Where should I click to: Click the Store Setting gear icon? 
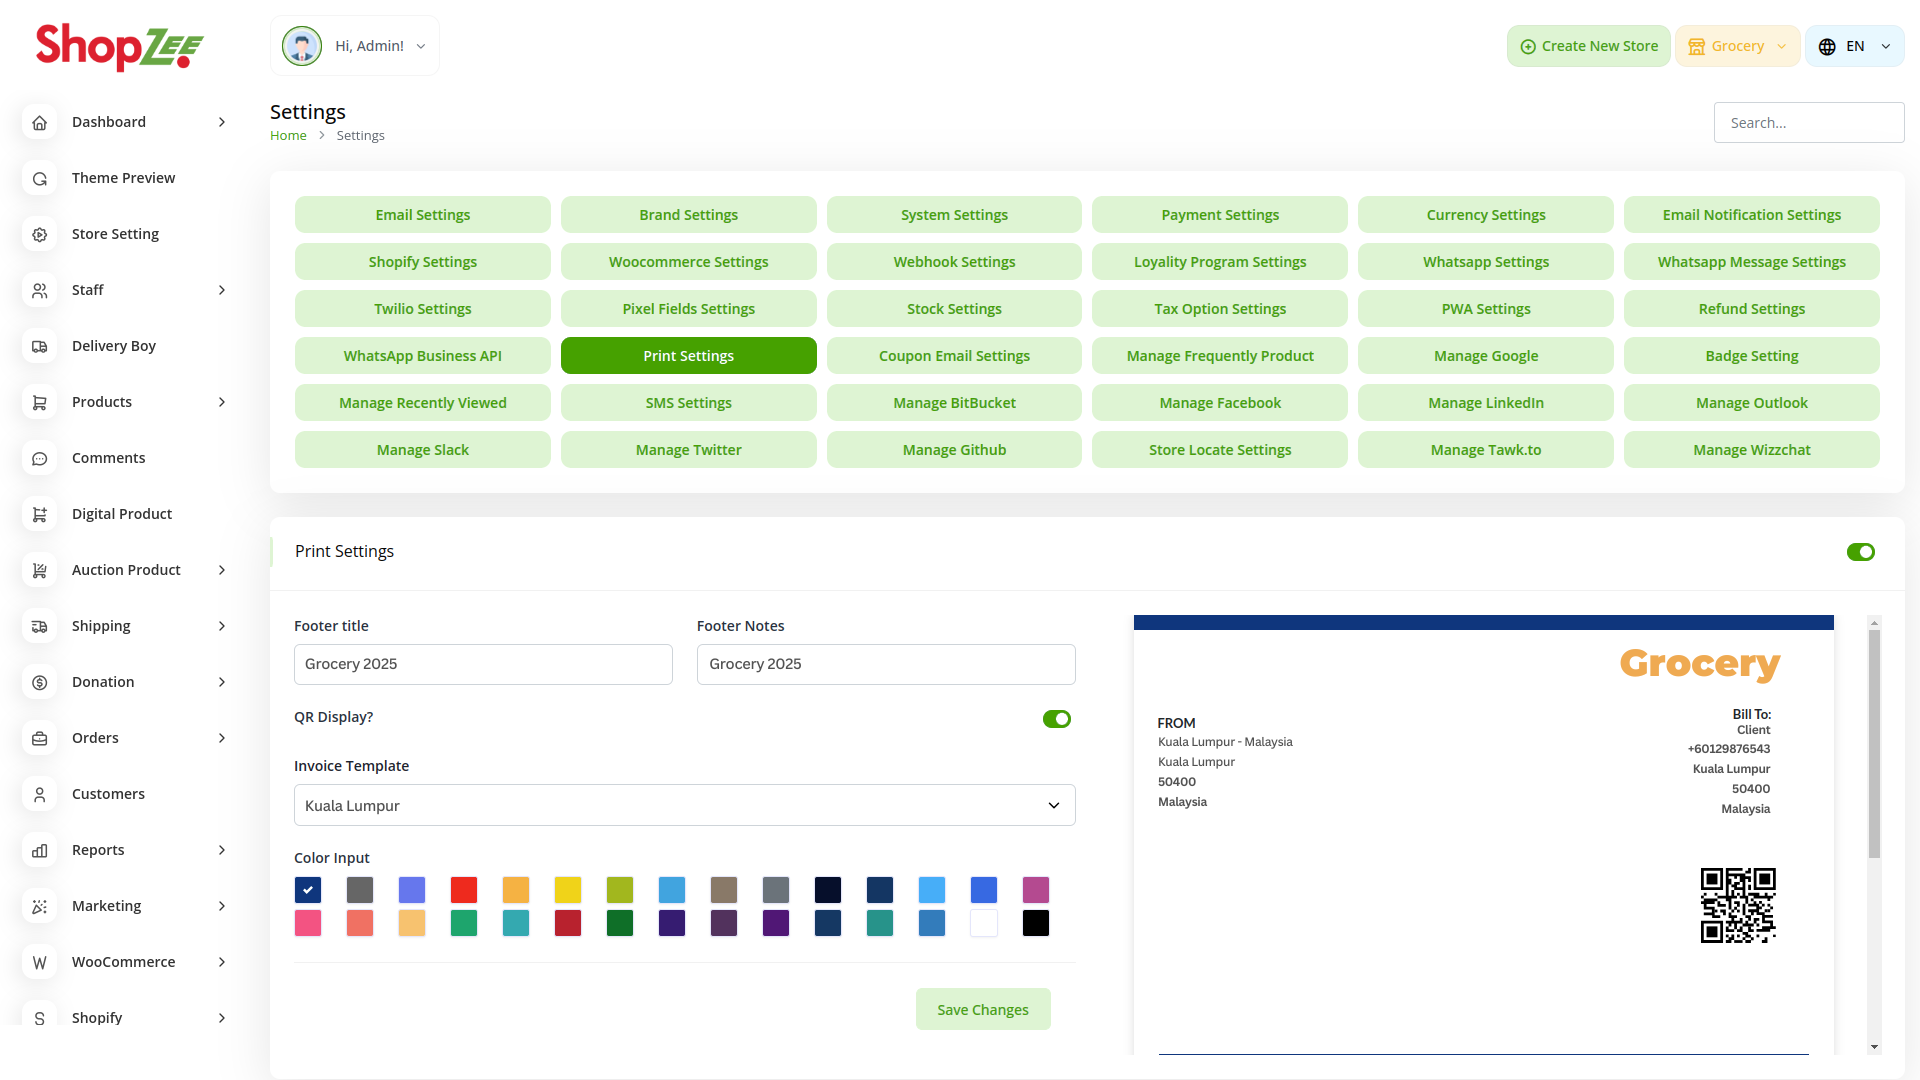(x=40, y=234)
